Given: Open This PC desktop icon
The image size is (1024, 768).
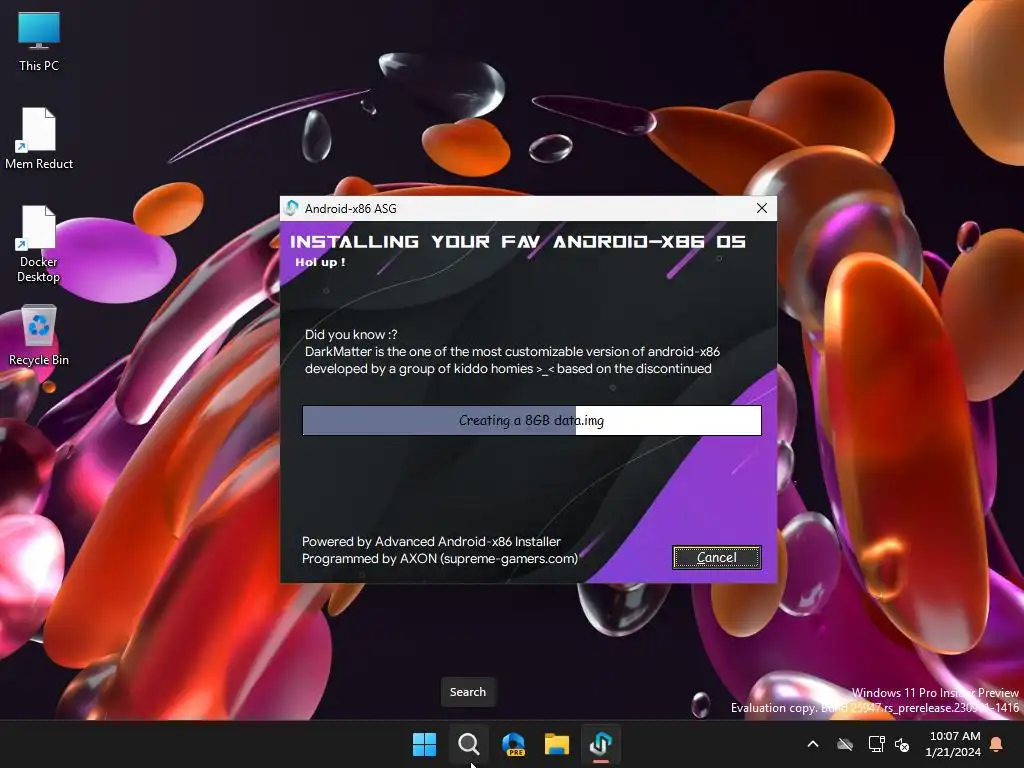Looking at the screenshot, I should click(x=39, y=41).
